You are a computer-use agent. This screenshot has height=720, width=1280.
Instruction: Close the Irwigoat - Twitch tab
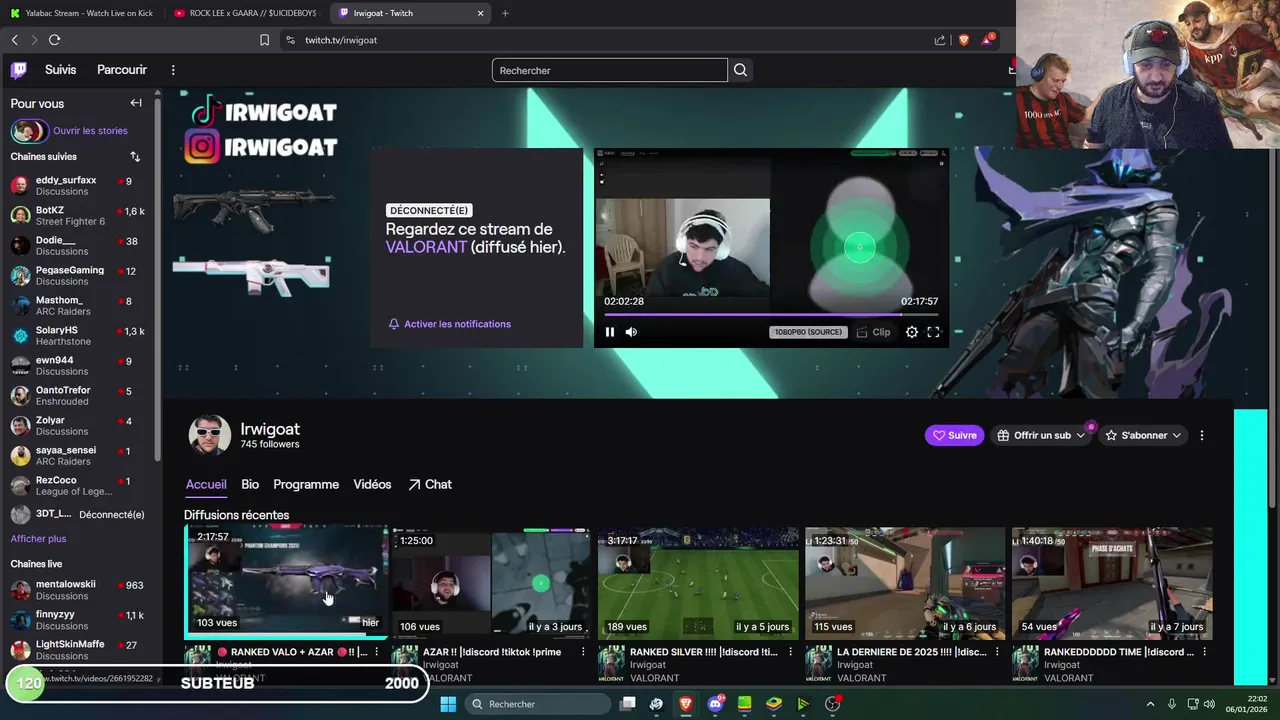coord(480,13)
